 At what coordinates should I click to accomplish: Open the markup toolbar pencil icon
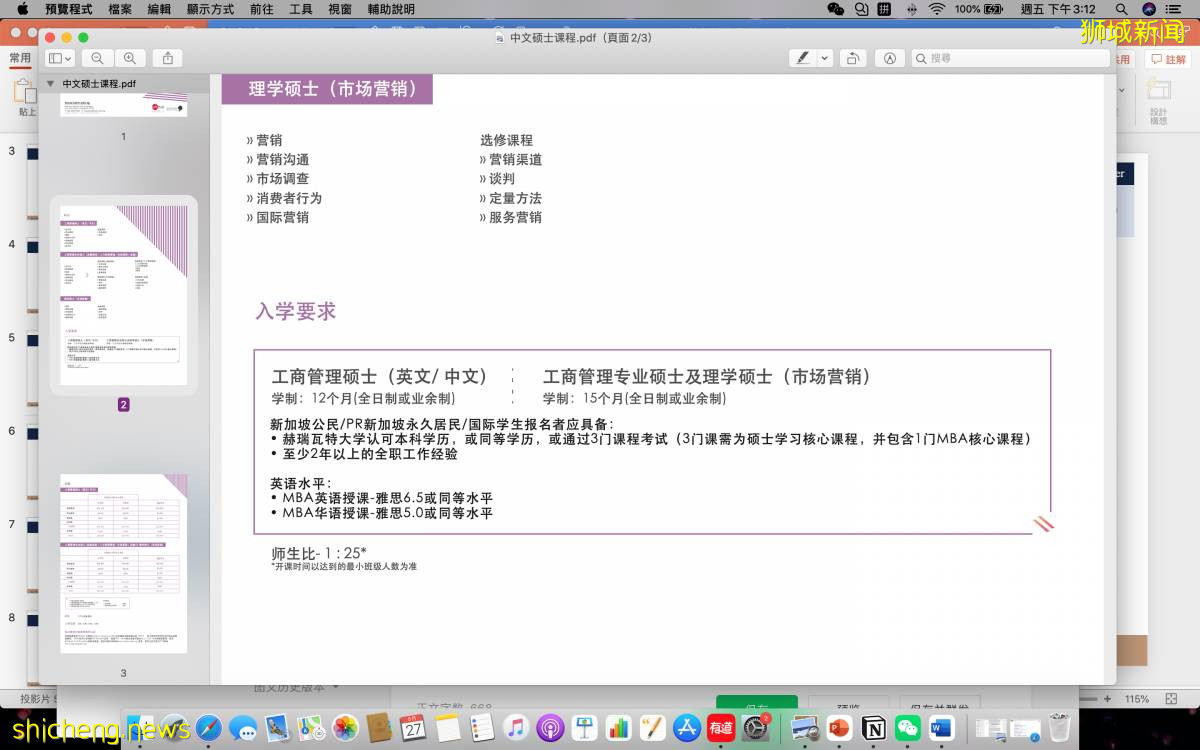[x=890, y=58]
